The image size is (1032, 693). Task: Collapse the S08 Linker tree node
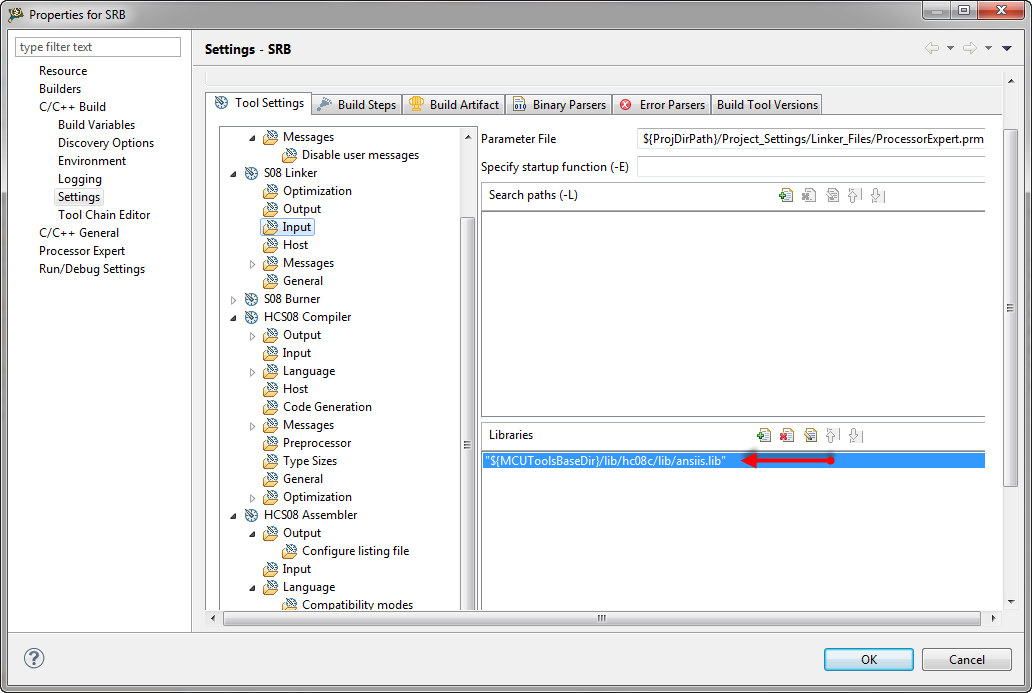pyautogui.click(x=234, y=174)
